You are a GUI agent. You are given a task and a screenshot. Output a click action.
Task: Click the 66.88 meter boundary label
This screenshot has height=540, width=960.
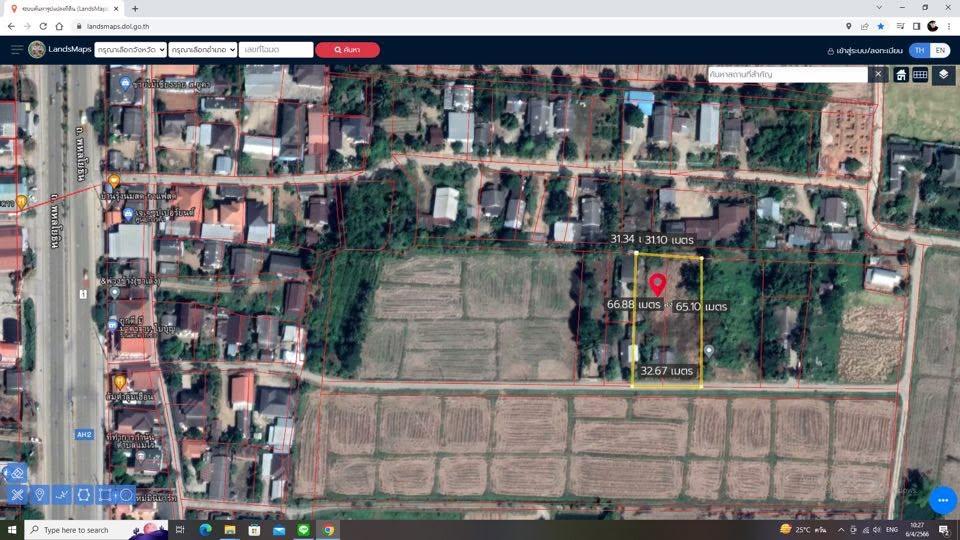point(634,304)
